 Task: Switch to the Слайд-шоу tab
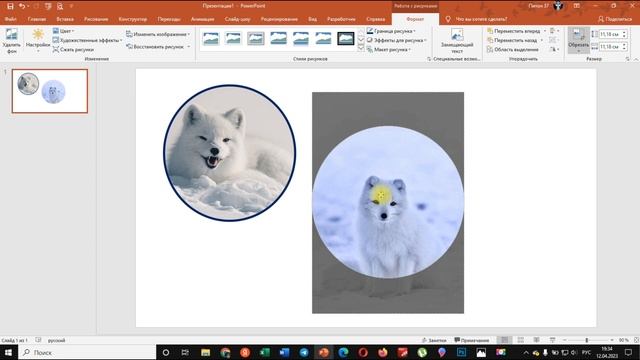[237, 19]
